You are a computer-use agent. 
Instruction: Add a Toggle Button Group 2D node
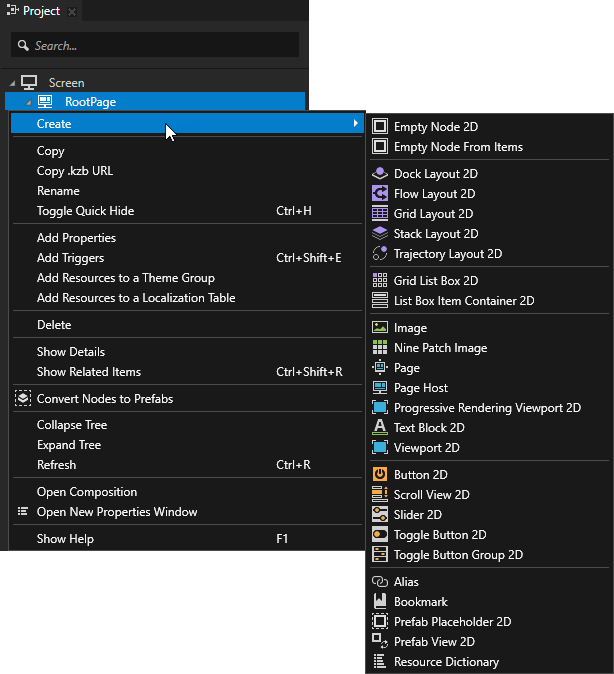(x=458, y=555)
